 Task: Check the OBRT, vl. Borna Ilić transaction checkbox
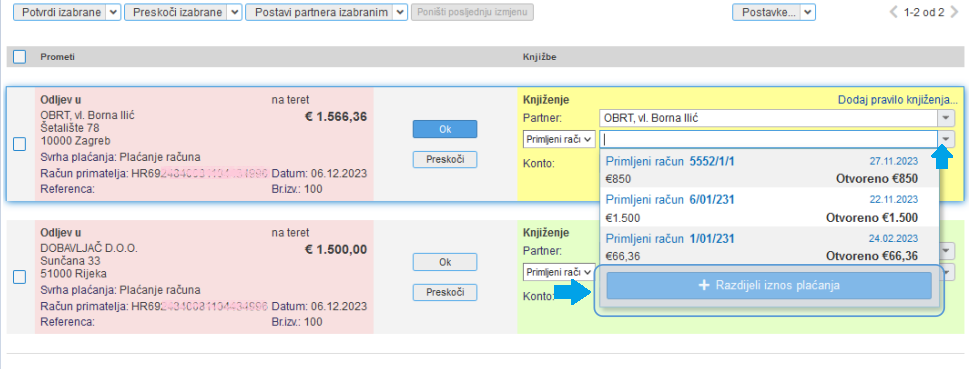[x=19, y=144]
